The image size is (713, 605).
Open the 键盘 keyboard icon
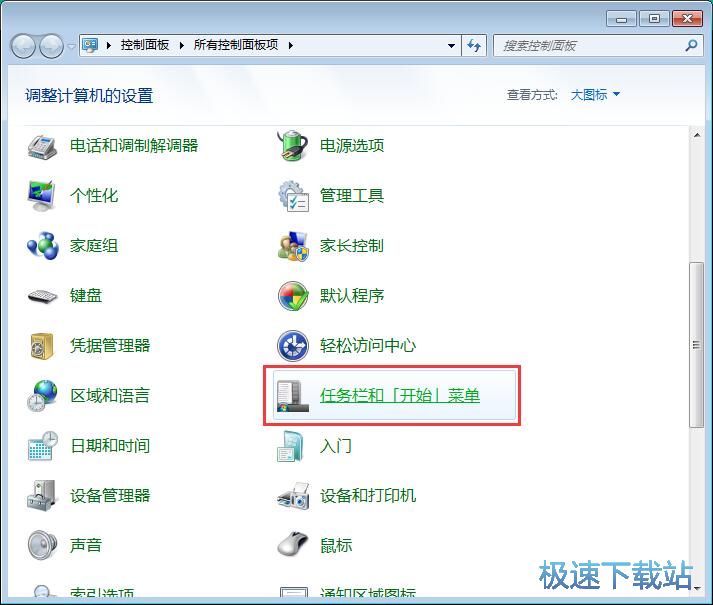click(42, 296)
